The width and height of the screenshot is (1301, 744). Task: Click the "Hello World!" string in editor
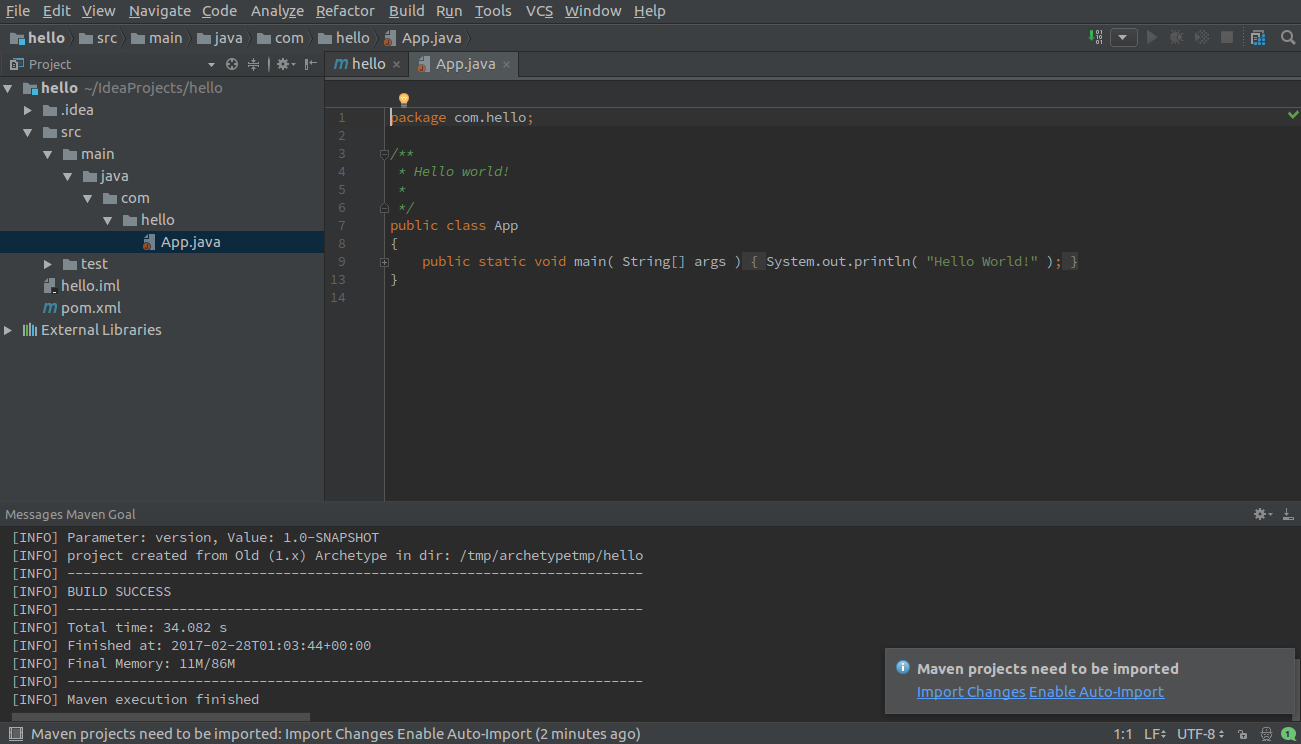[982, 262]
